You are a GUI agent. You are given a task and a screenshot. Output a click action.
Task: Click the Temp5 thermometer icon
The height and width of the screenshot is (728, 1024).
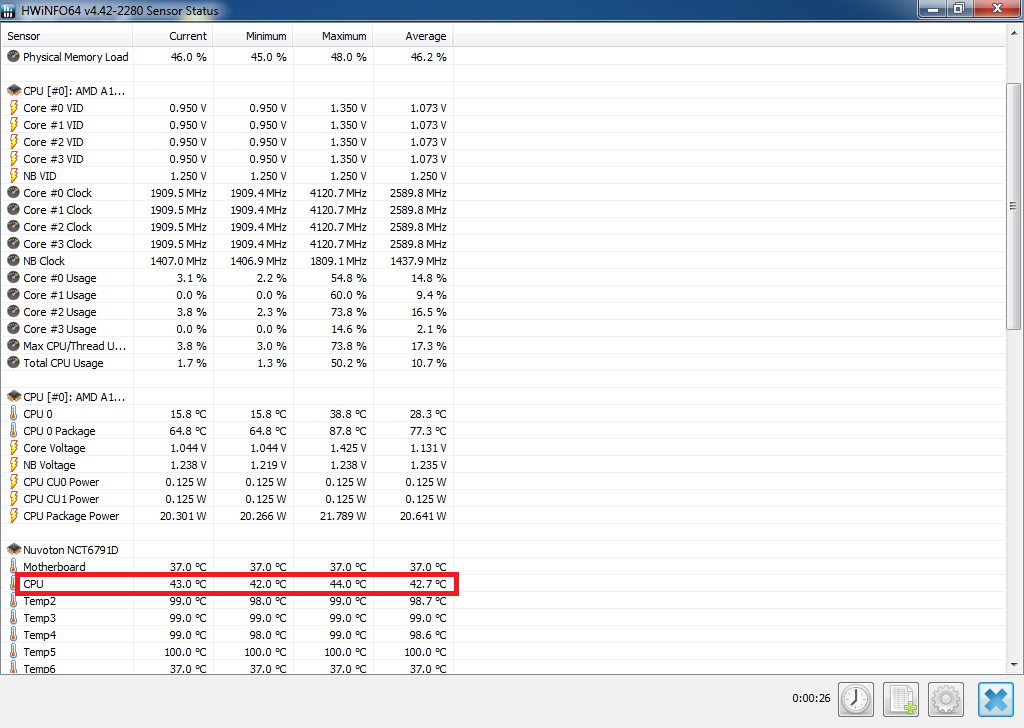(x=14, y=651)
